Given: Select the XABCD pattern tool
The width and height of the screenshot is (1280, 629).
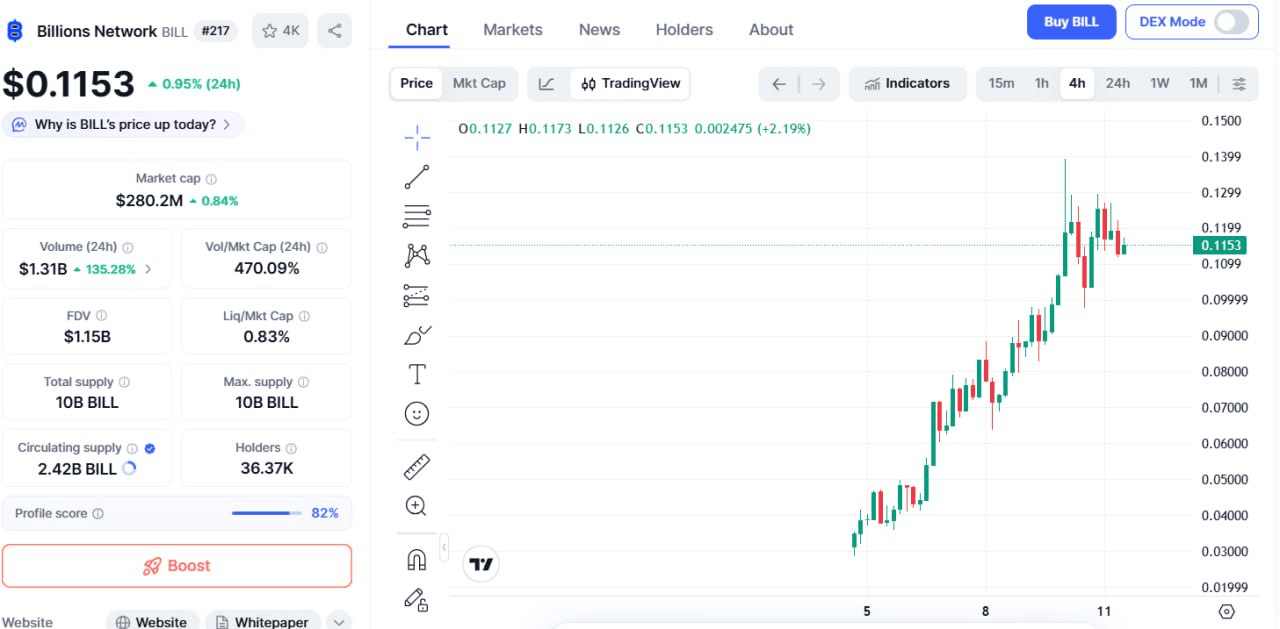Looking at the screenshot, I should (x=417, y=255).
